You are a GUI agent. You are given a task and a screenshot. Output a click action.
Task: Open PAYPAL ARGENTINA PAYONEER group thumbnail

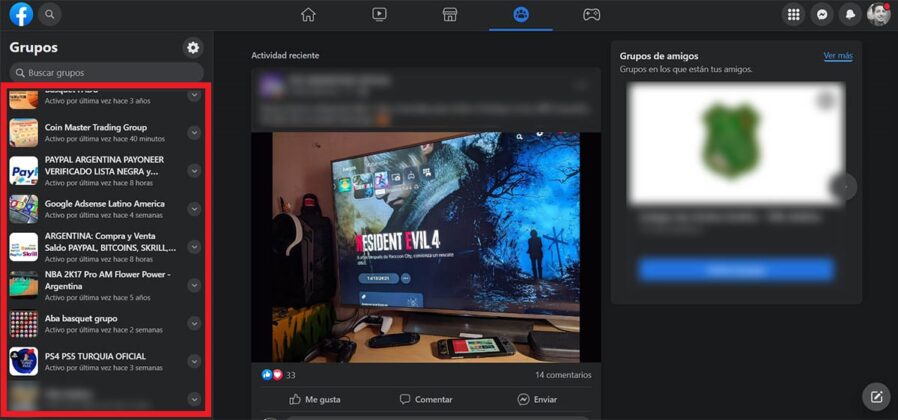23,171
